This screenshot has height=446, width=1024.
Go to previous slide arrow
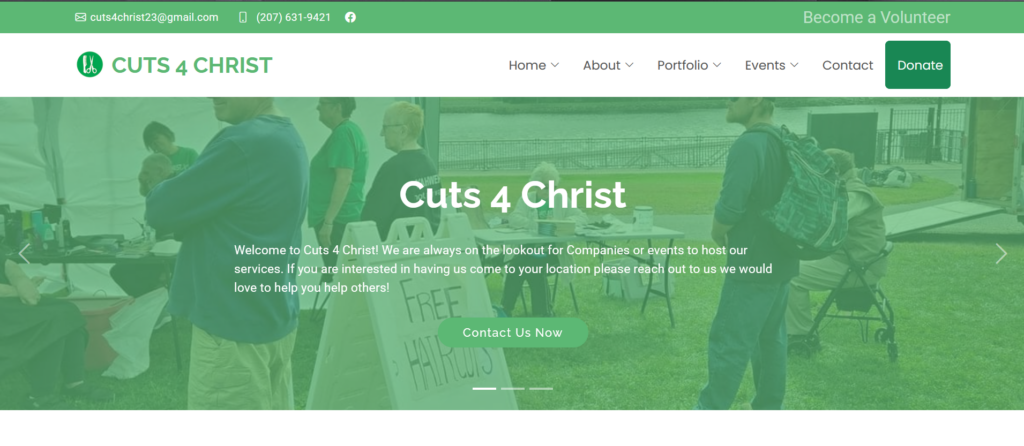(x=24, y=253)
